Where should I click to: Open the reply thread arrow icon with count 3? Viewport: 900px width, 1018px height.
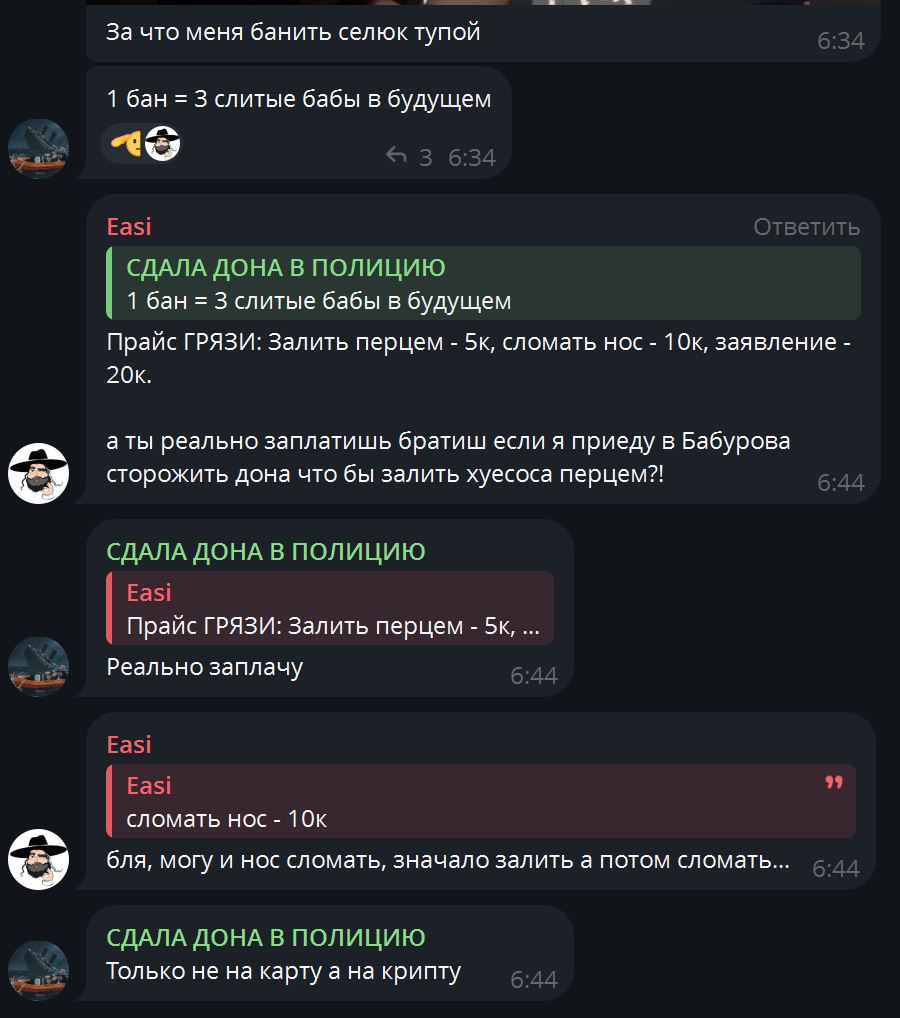396,156
